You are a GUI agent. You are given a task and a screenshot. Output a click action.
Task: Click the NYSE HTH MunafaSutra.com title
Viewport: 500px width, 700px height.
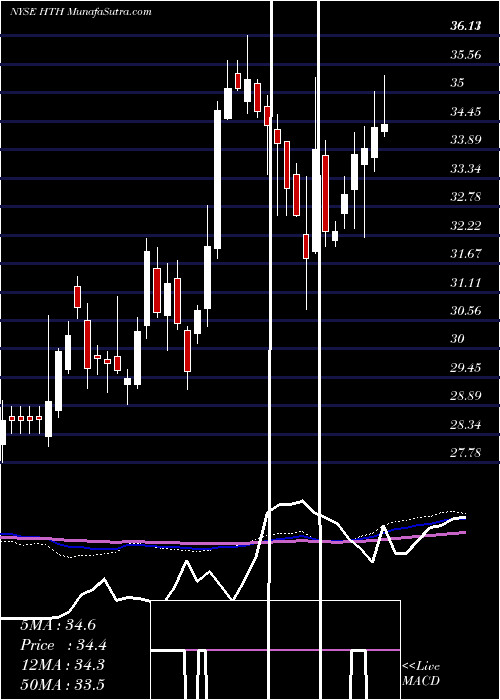tap(80, 12)
